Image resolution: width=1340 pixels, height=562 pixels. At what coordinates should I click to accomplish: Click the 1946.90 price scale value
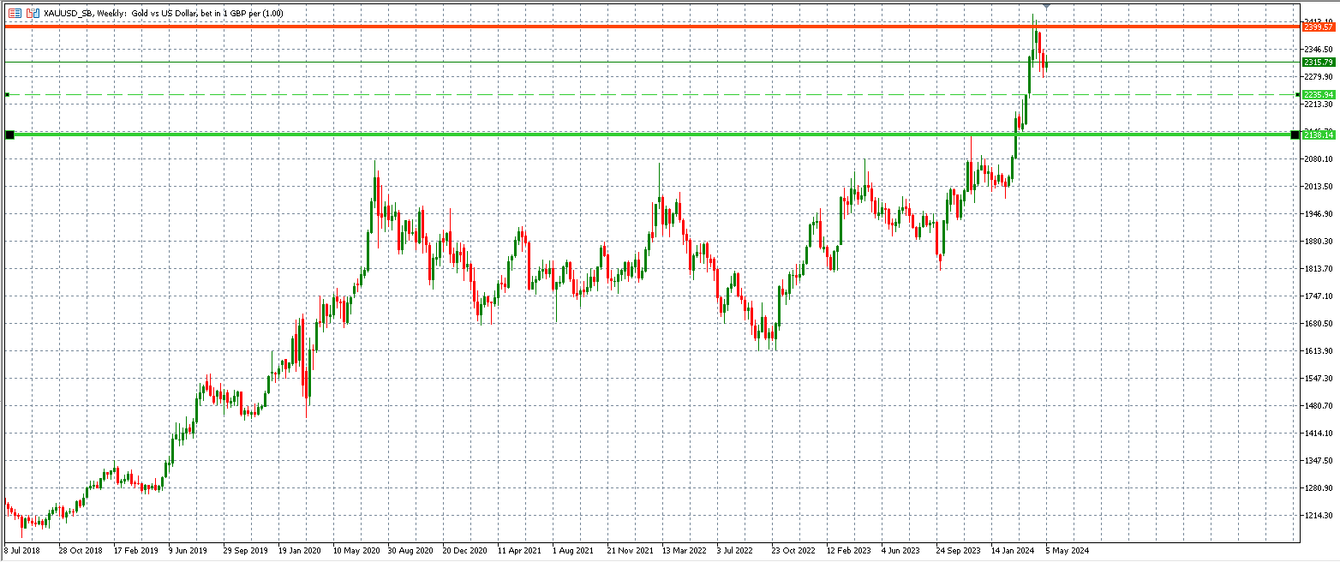tap(1319, 214)
